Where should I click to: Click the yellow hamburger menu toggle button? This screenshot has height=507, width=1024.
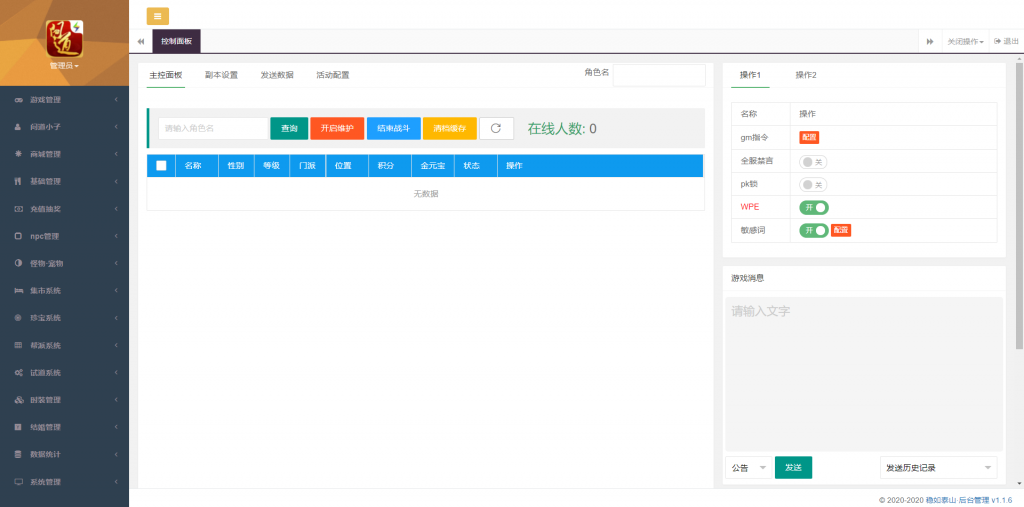(158, 16)
